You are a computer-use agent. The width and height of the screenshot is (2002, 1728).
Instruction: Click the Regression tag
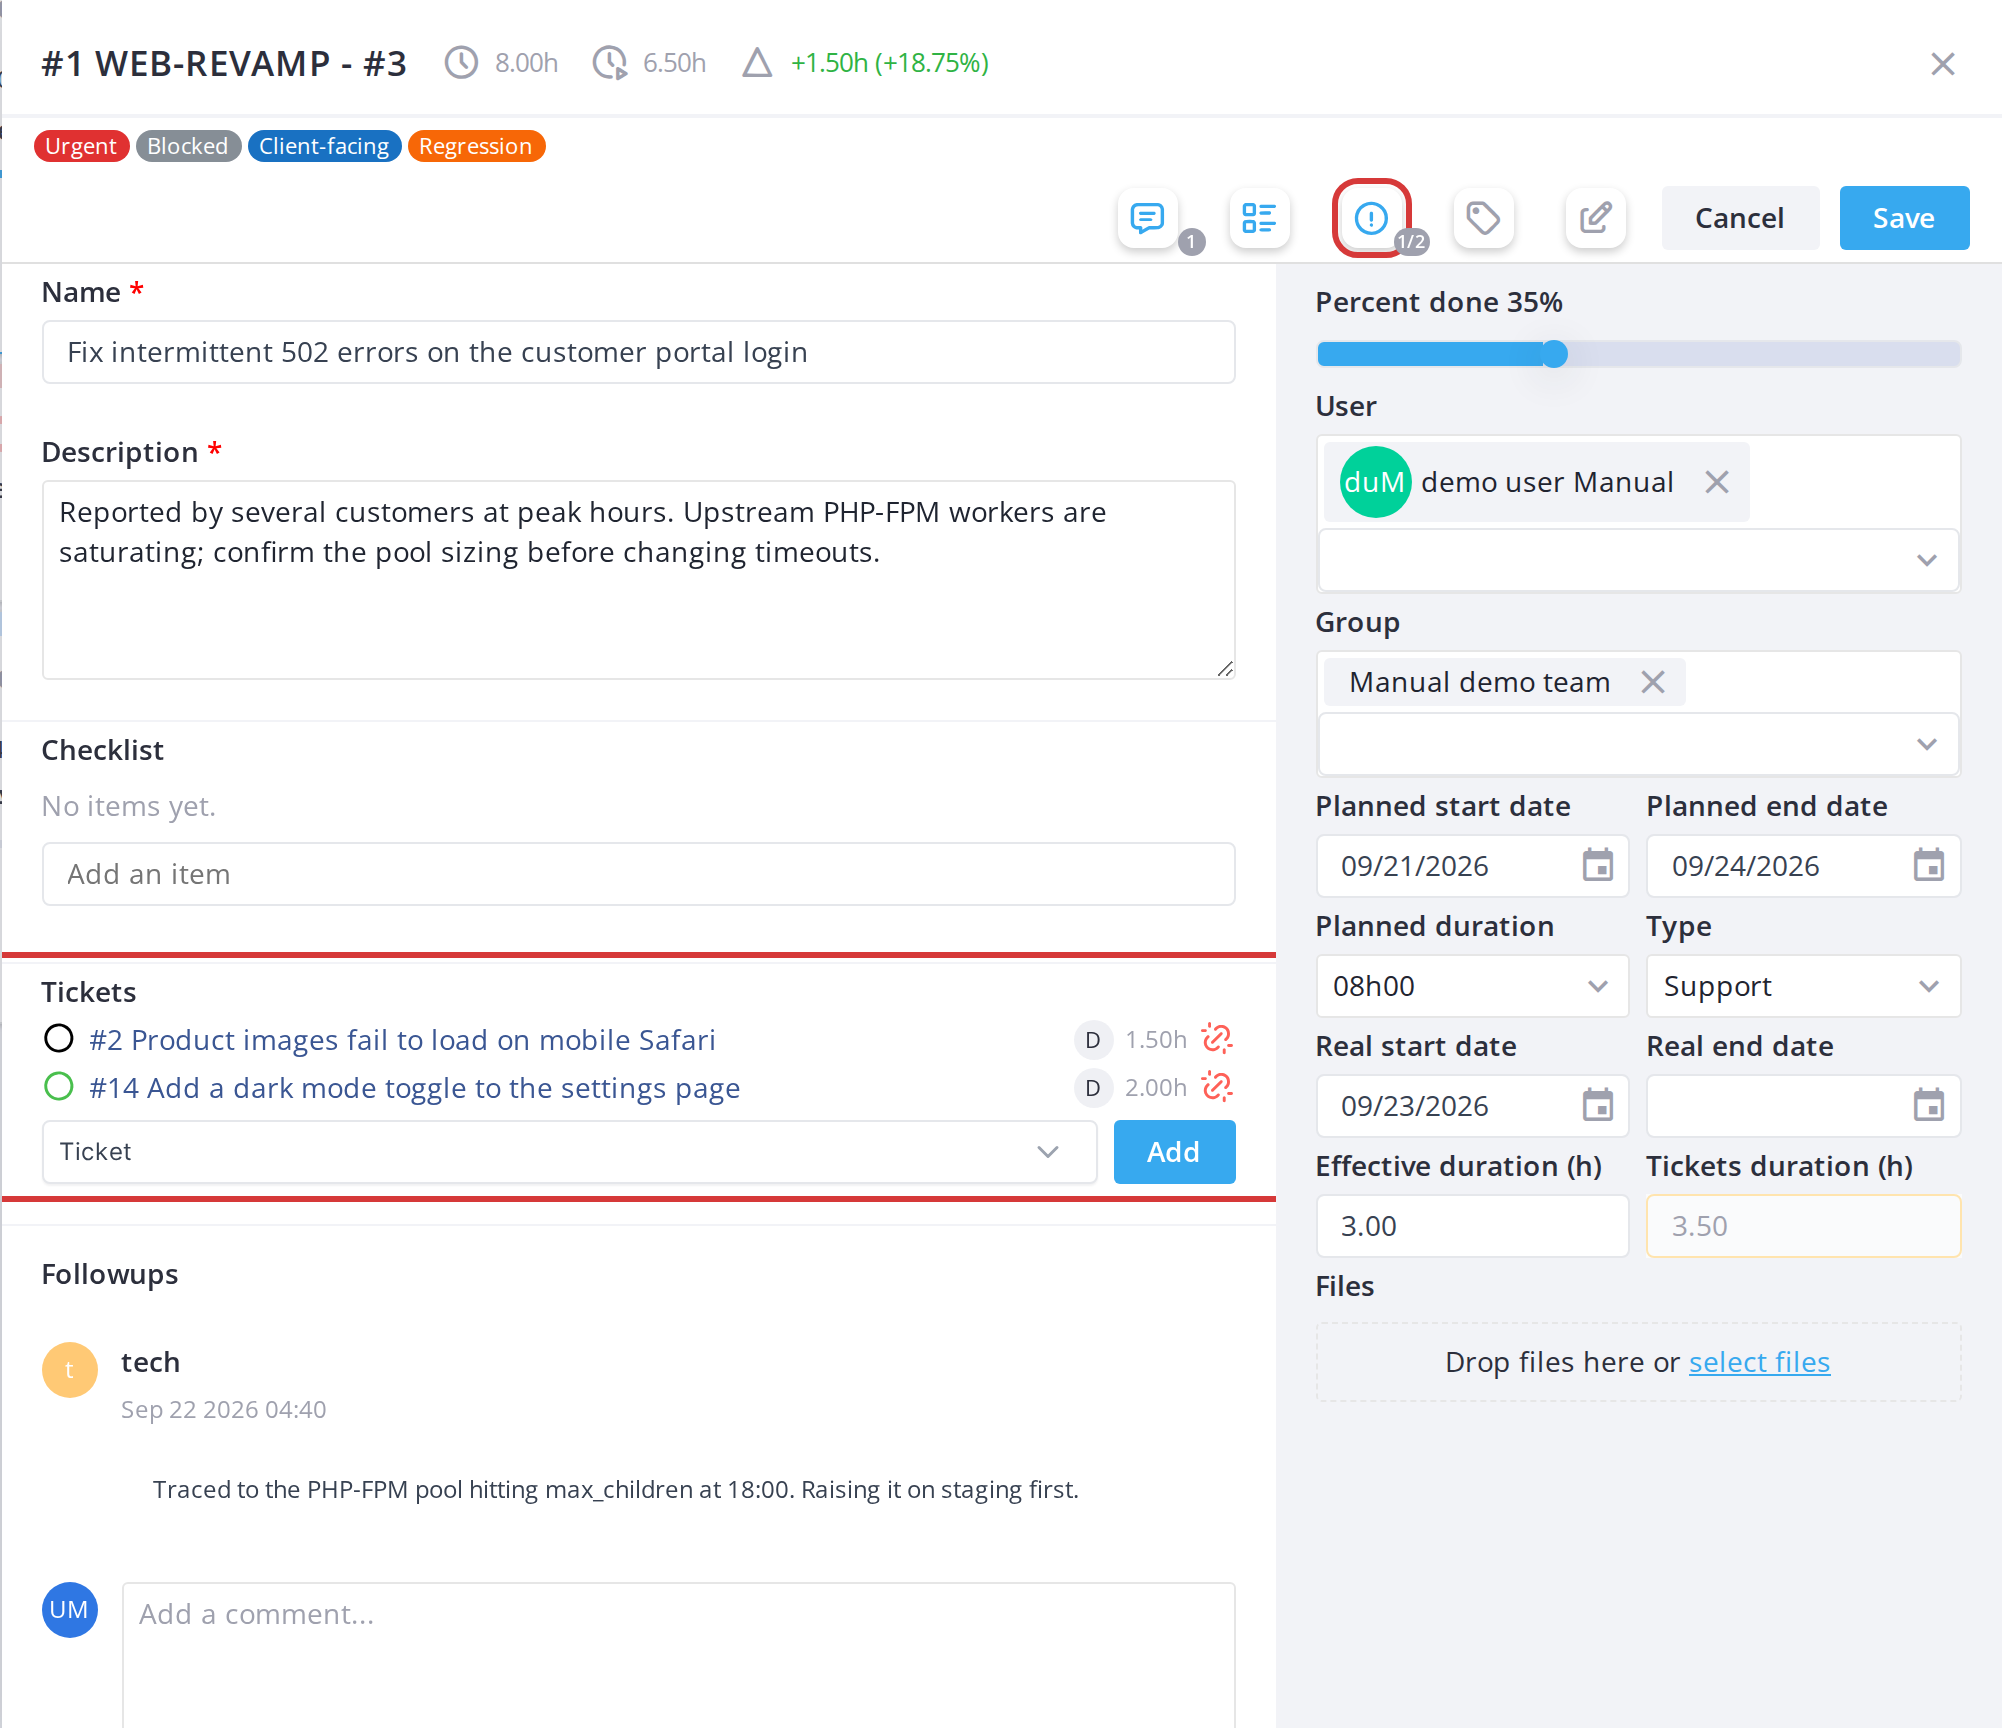(476, 146)
